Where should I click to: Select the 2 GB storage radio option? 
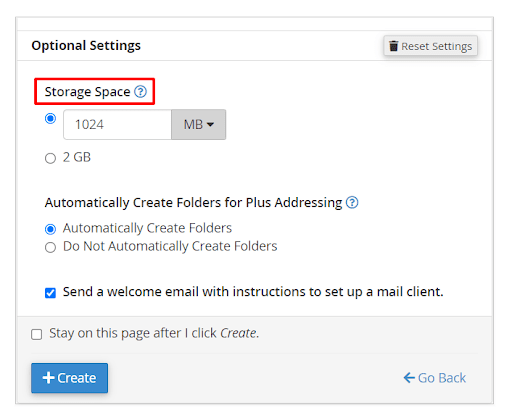click(50, 158)
